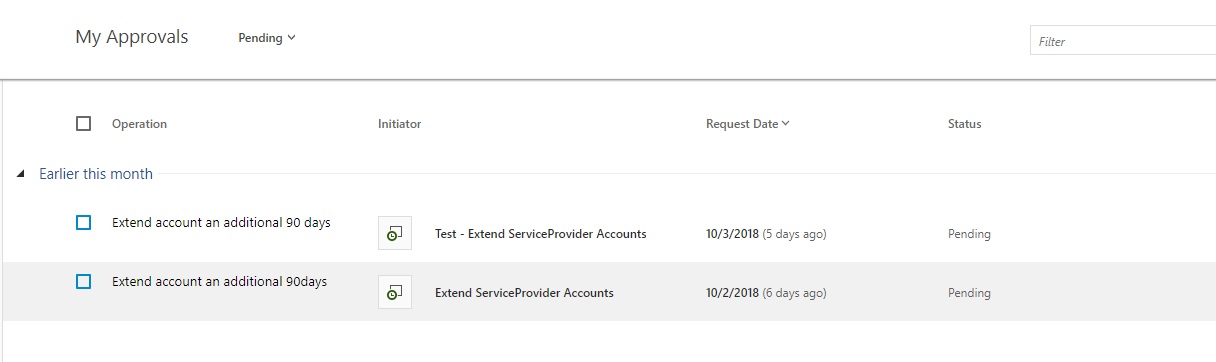The width and height of the screenshot is (1216, 362).
Task: Click workflow icon for Test - Extend ServiceProvider Accounts
Action: (x=395, y=233)
